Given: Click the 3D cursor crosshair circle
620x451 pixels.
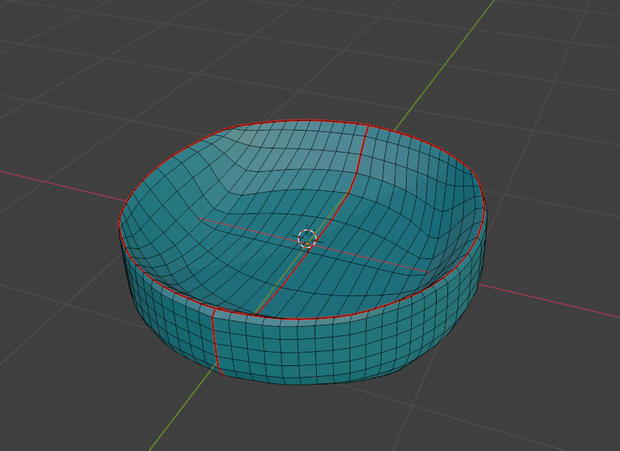Looking at the screenshot, I should [x=307, y=238].
